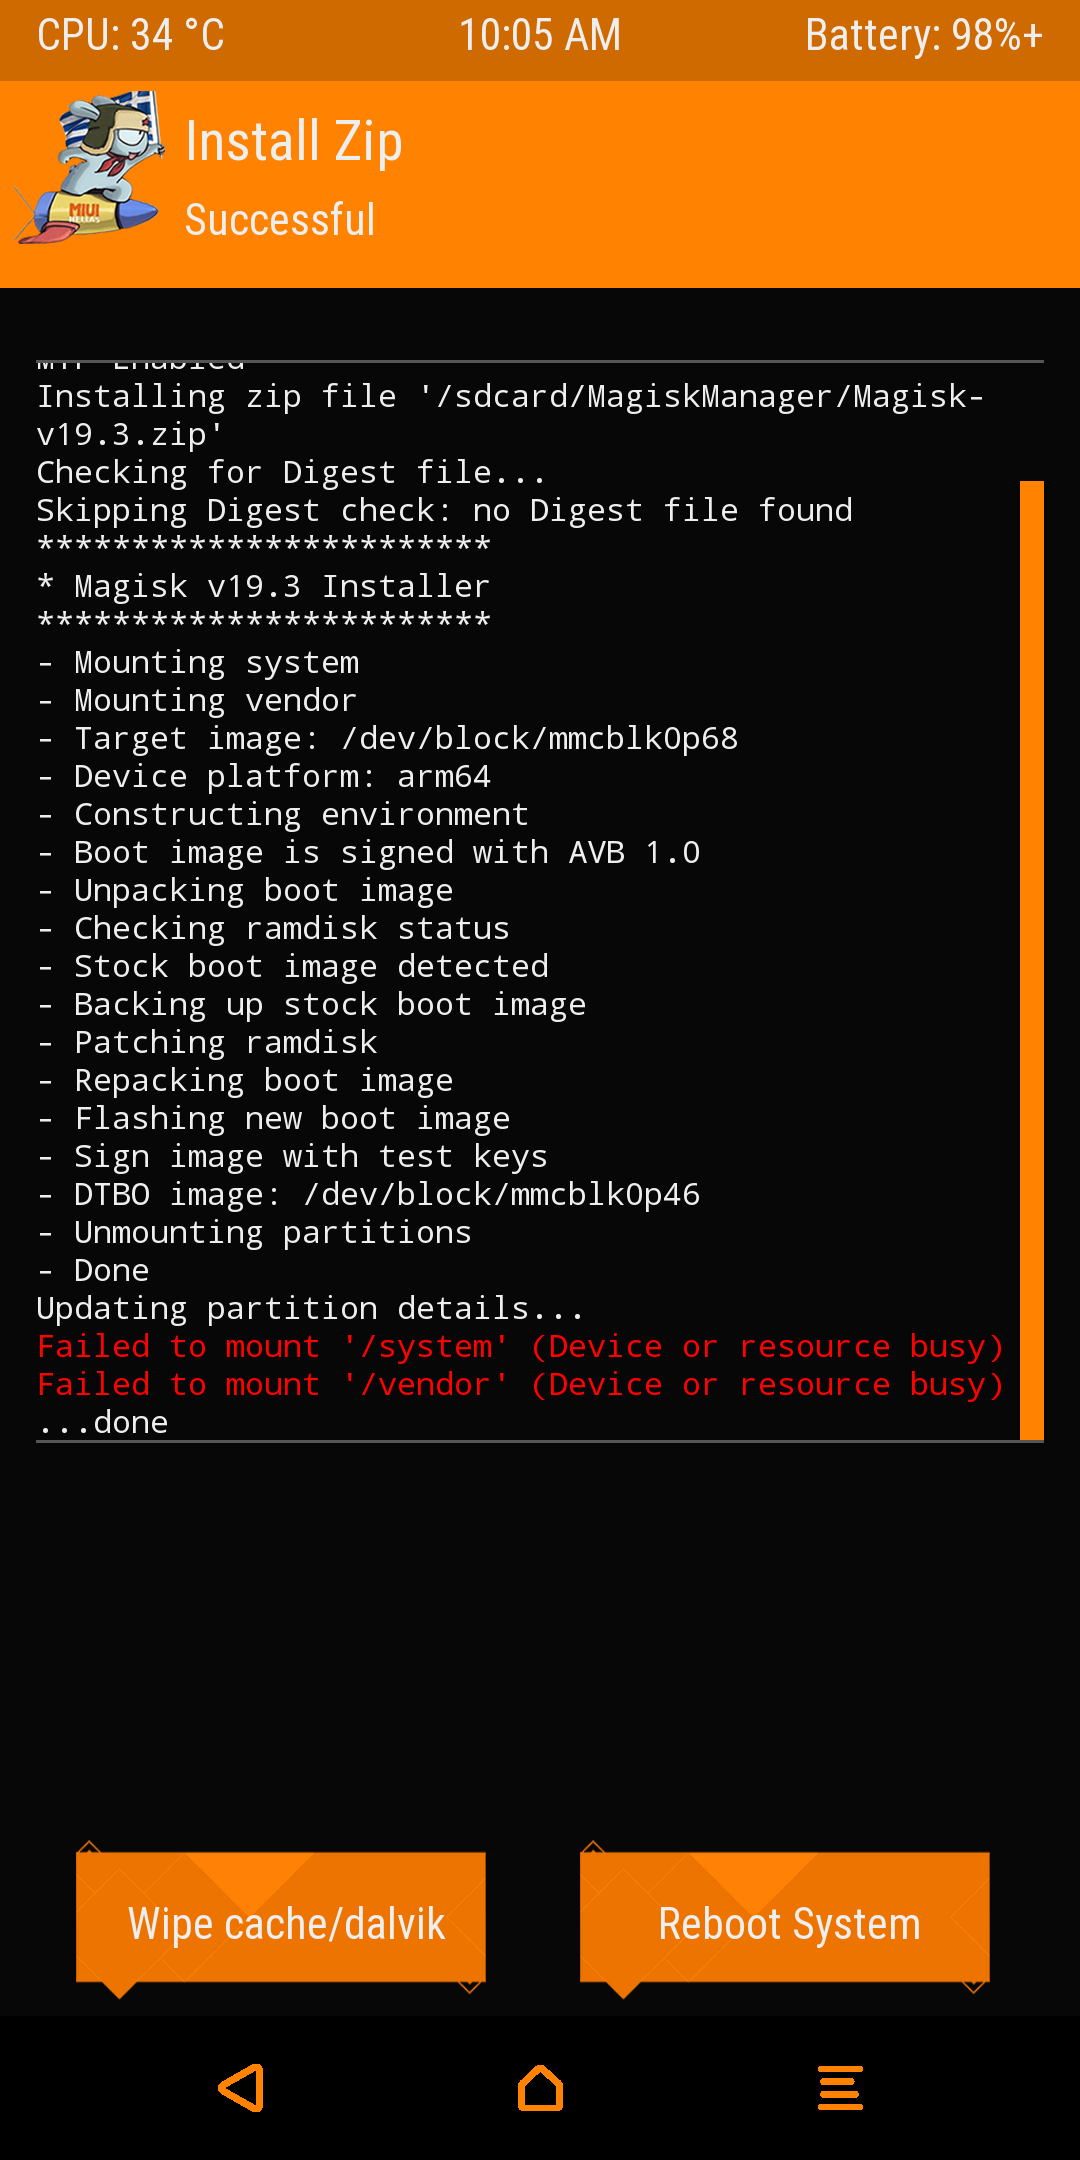The image size is (1080, 2160).
Task: Tap the CPU temperature readout
Action: pos(131,36)
